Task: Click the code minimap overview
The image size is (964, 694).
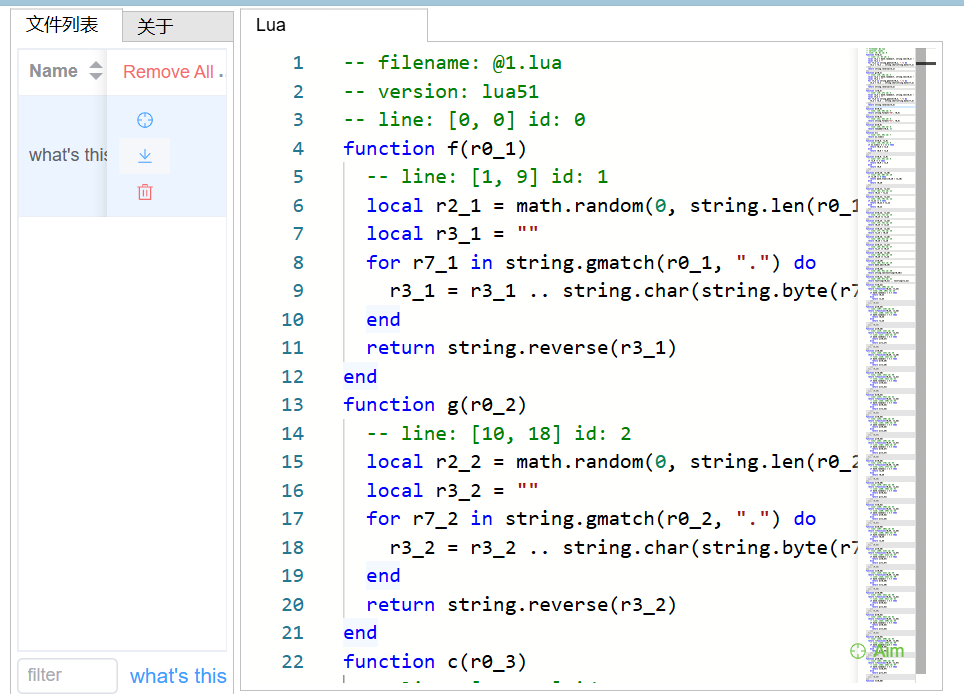Action: click(890, 365)
